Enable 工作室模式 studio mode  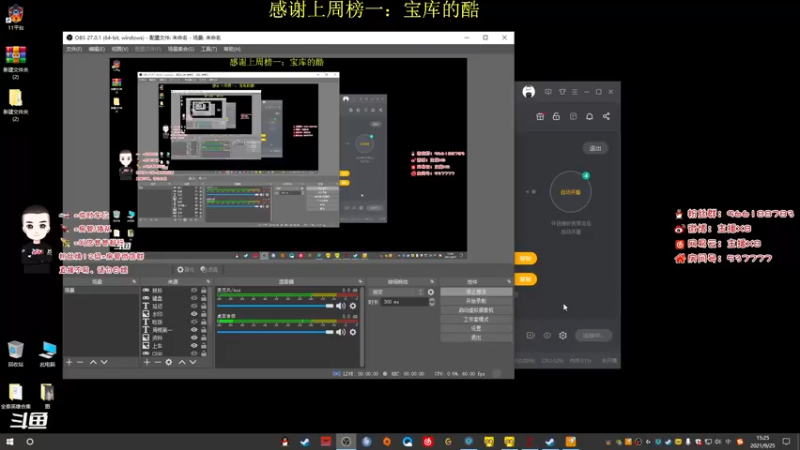click(x=476, y=319)
